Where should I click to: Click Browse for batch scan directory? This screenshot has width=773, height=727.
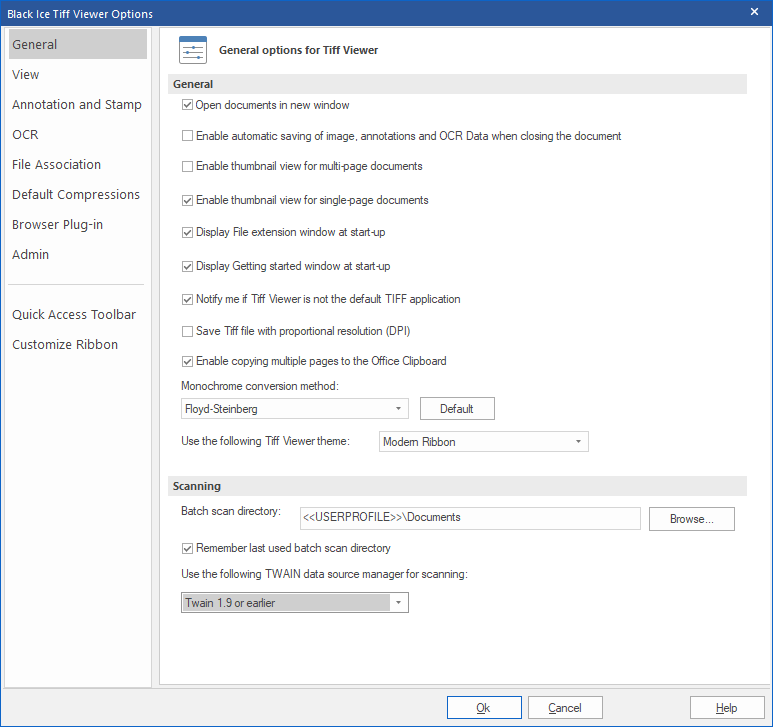[692, 519]
